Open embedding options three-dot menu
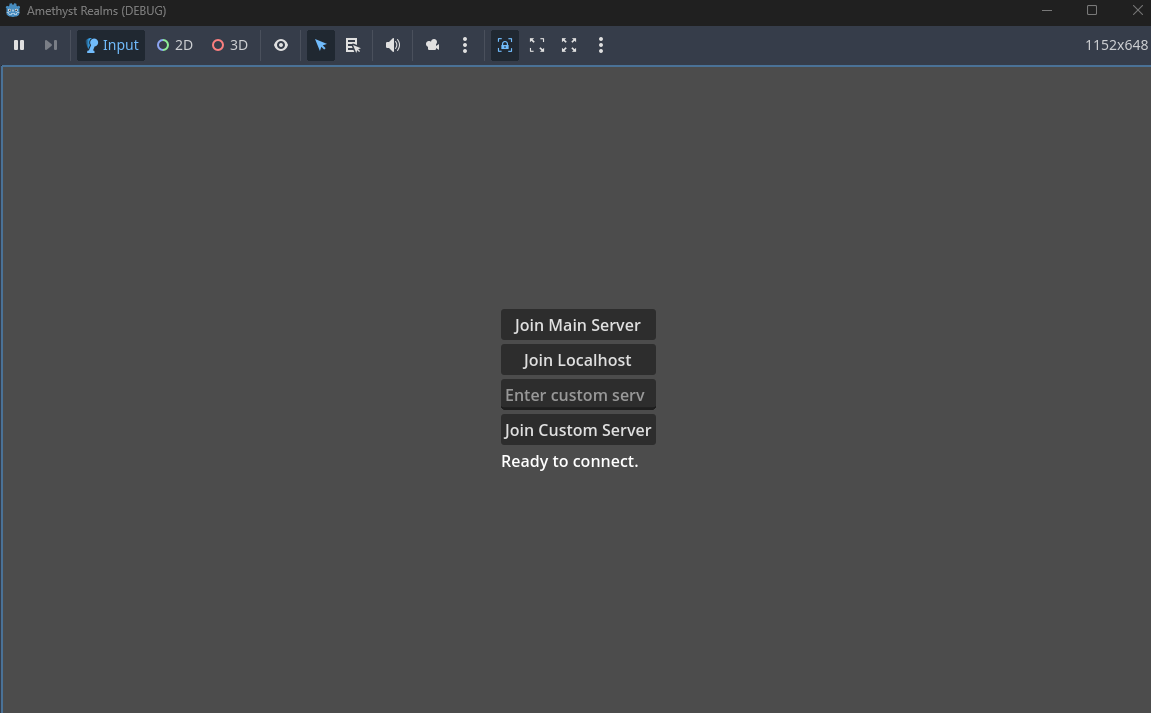This screenshot has height=713, width=1151. pyautogui.click(x=601, y=46)
